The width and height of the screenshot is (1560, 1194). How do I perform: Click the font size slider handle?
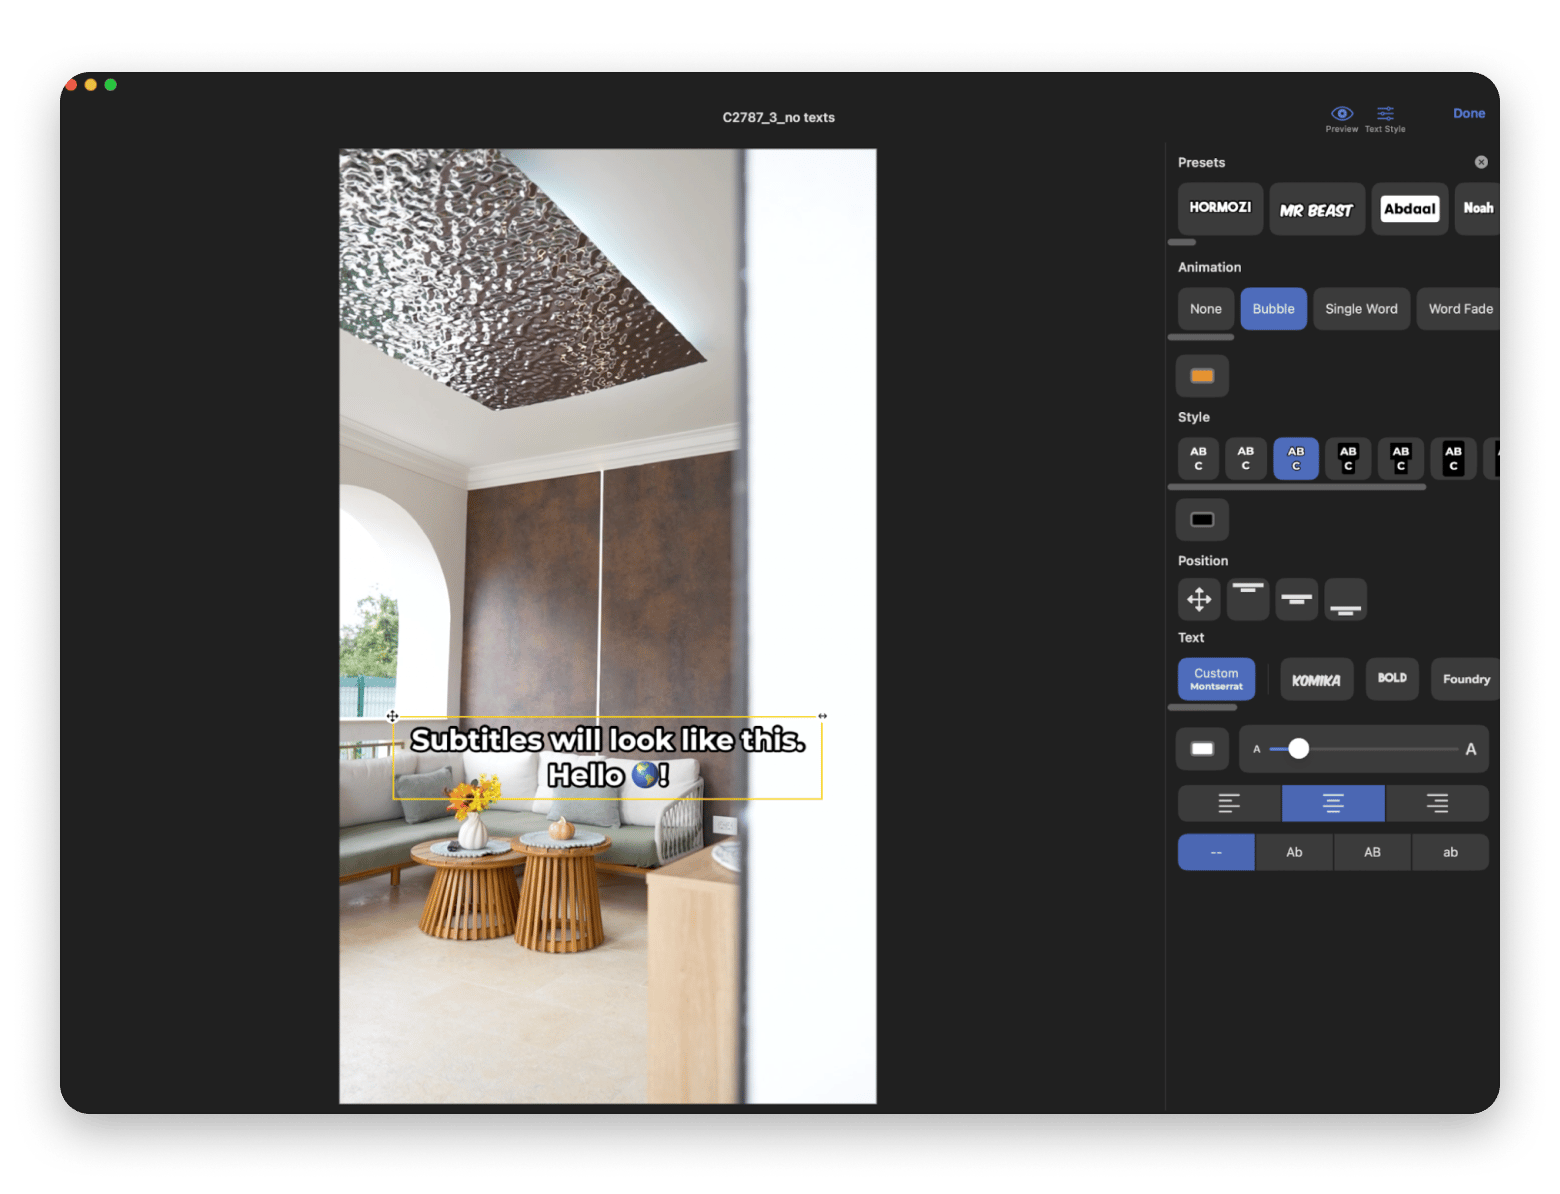(1298, 749)
